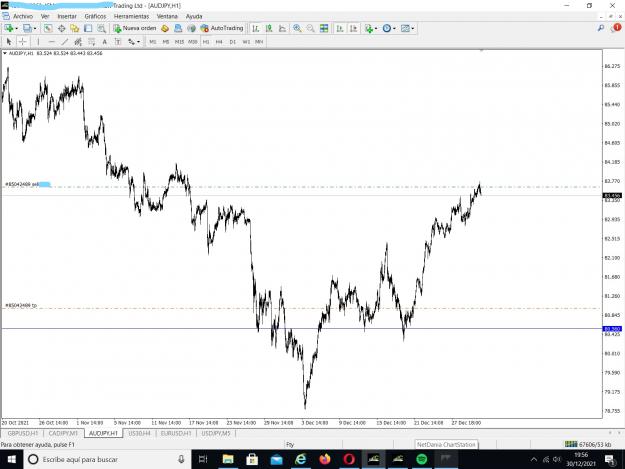Open the New Chart toolbar icon

click(9, 28)
